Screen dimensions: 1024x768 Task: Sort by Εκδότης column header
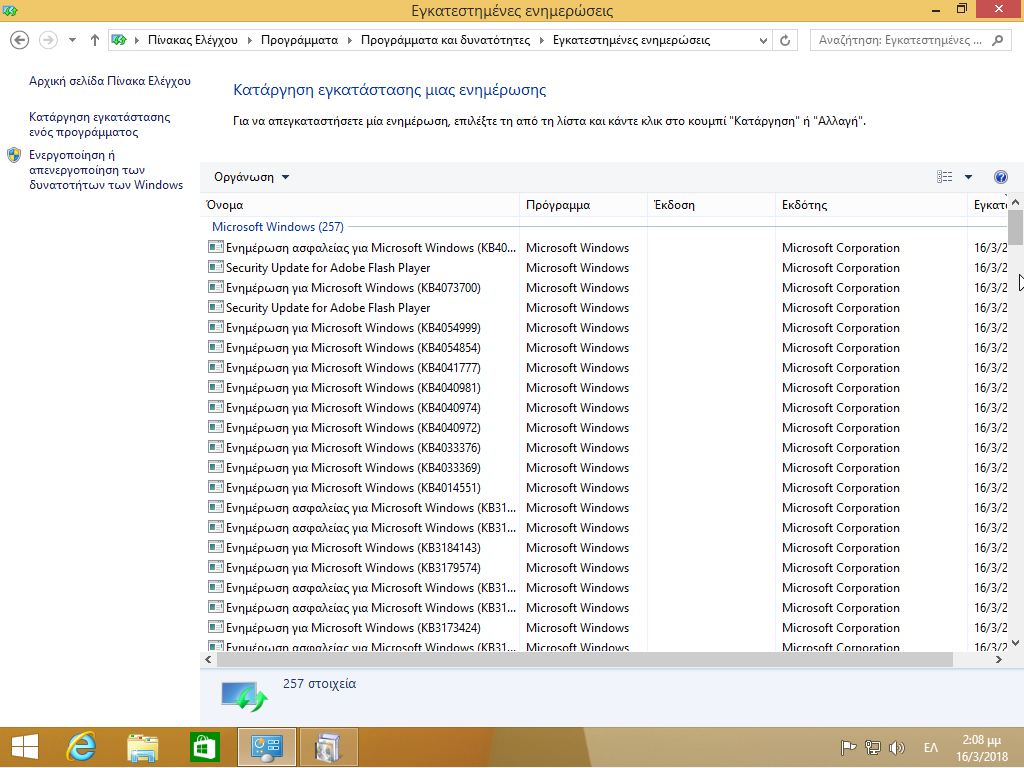coord(871,205)
